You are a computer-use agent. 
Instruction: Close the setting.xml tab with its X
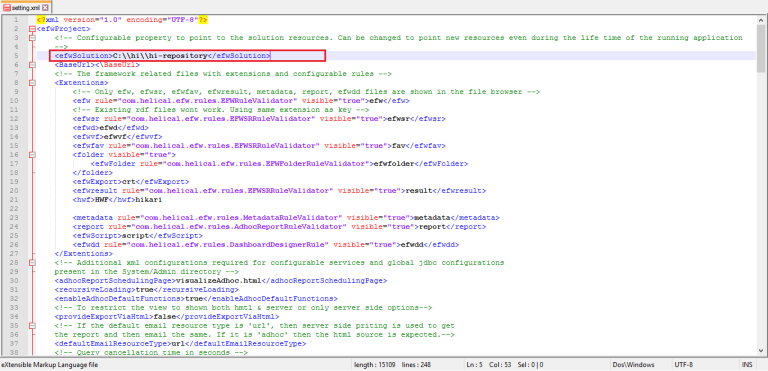pyautogui.click(x=46, y=8)
